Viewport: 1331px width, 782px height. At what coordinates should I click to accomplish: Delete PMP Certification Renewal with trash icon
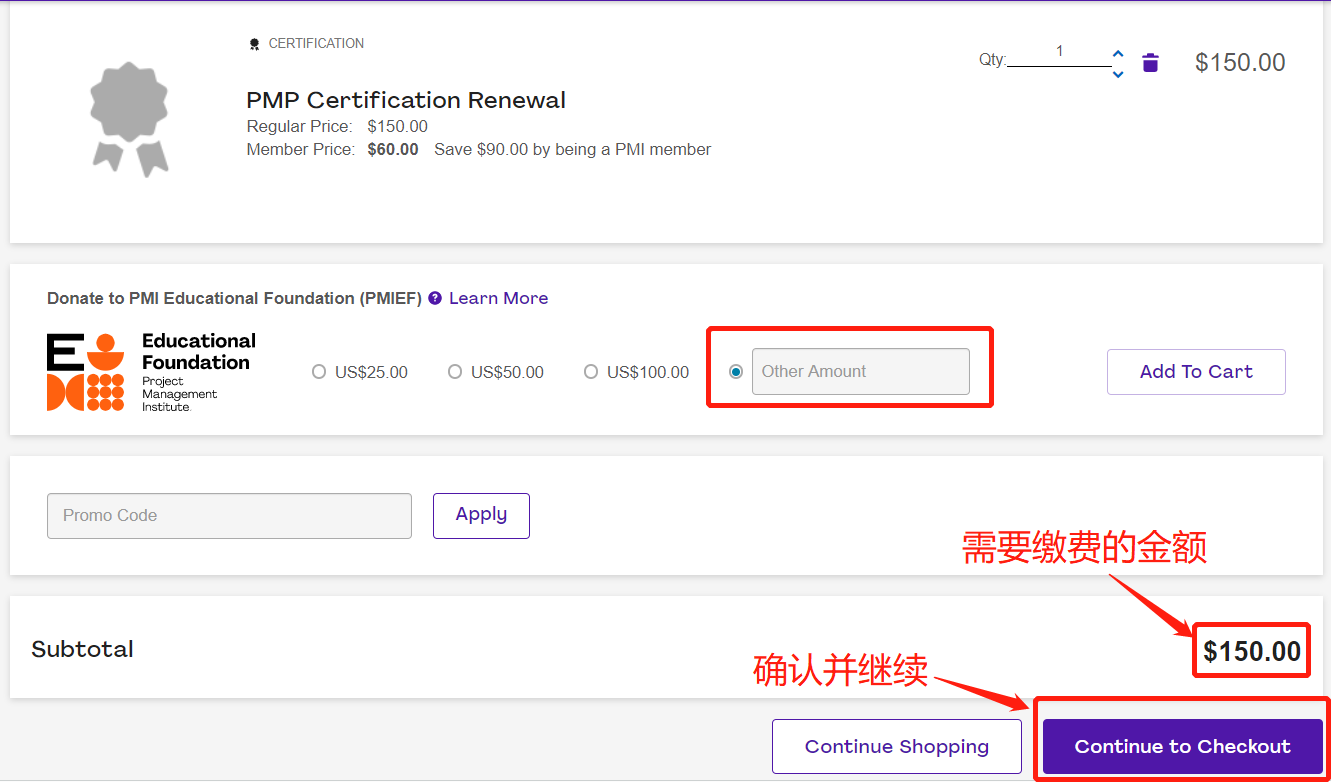[x=1150, y=63]
